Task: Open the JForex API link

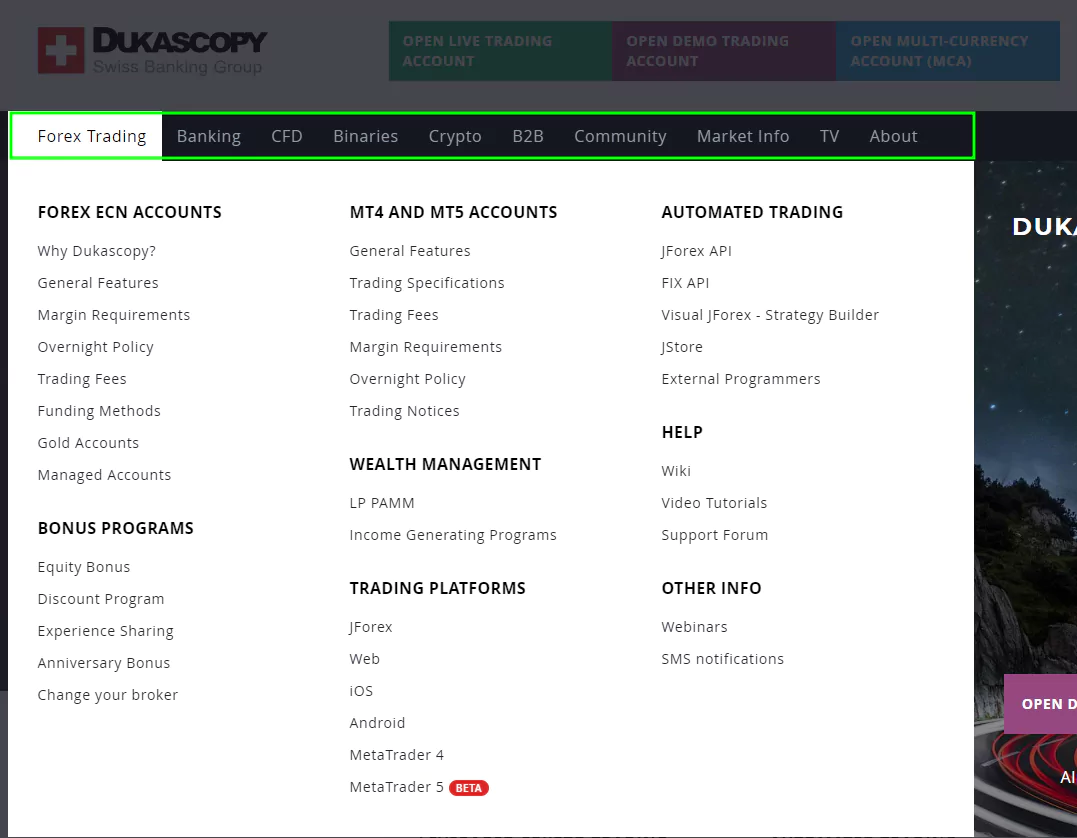Action: 696,251
